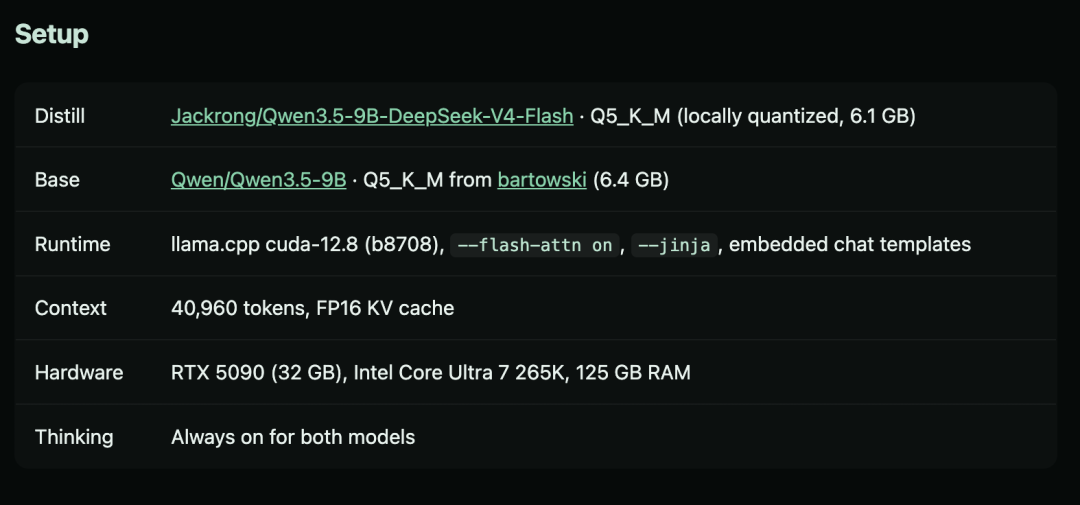The image size is (1080, 505).
Task: Click the --flash-attn on code chip
Action: (x=534, y=245)
